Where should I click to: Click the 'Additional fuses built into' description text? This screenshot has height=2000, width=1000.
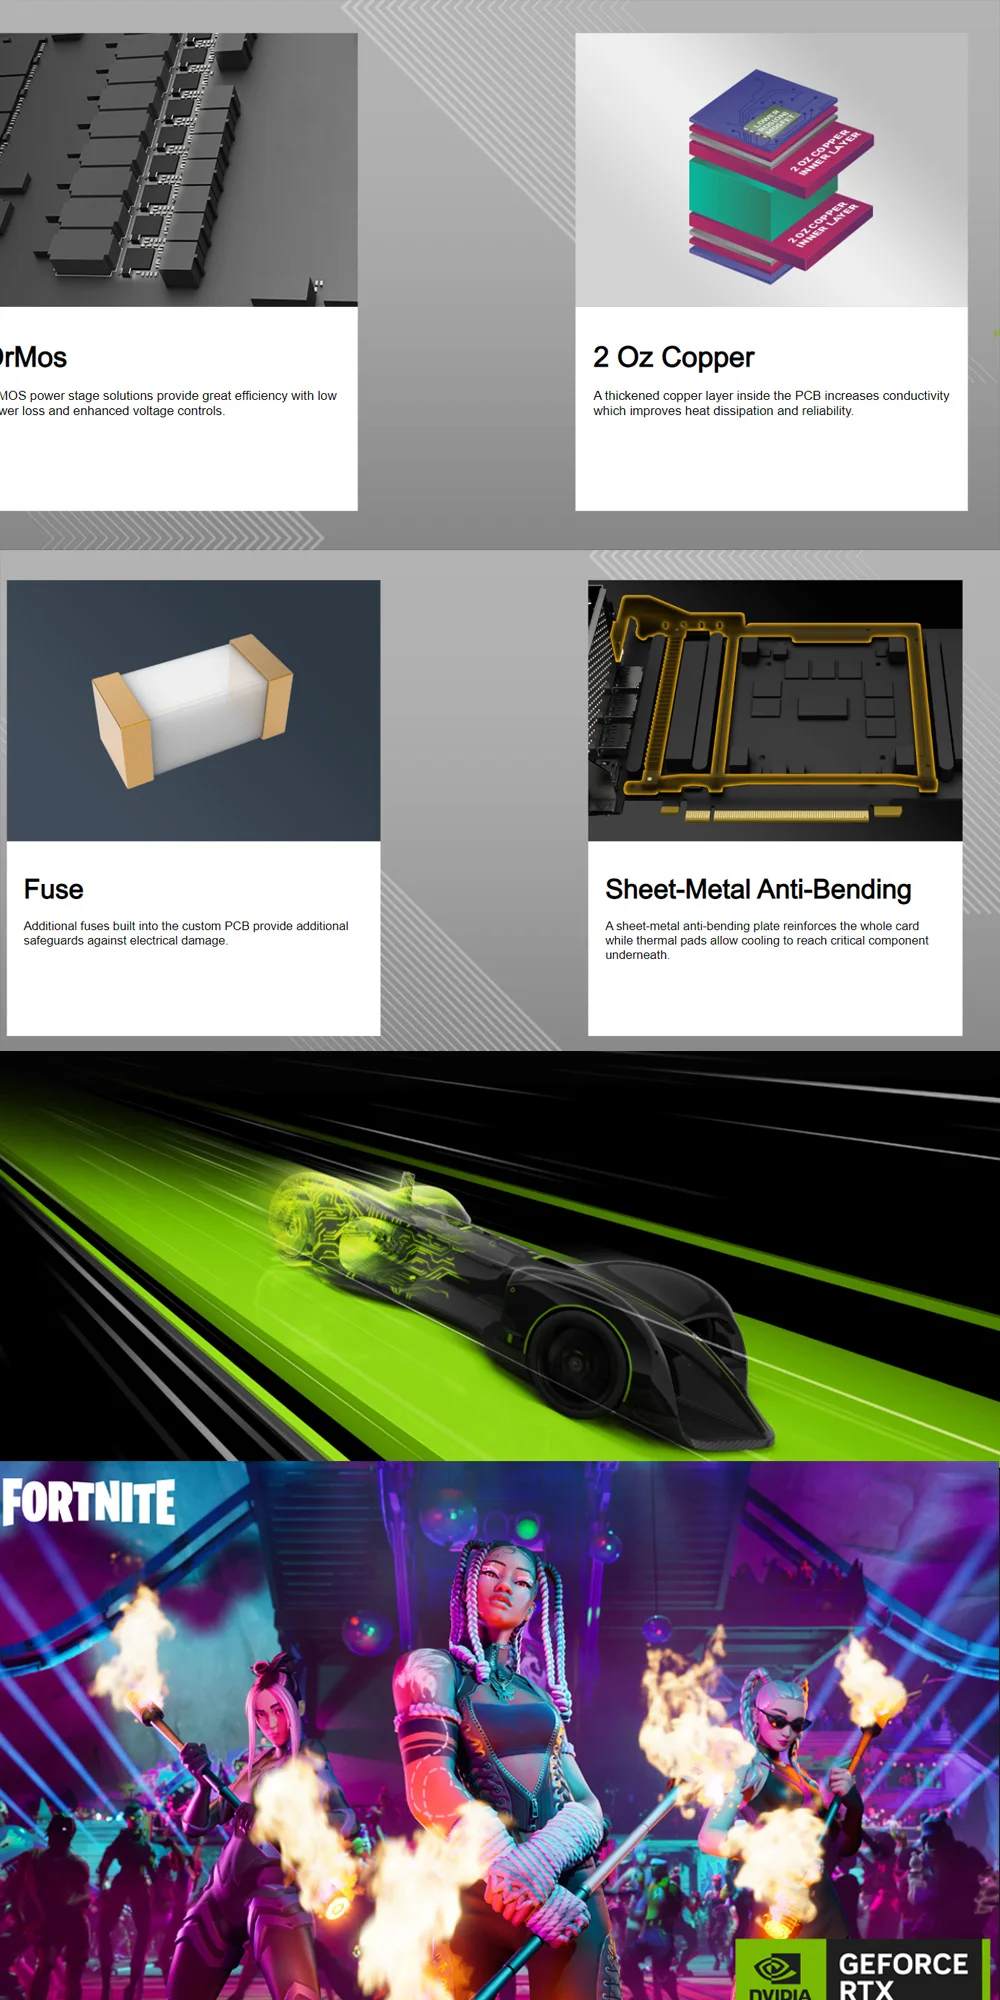point(186,933)
